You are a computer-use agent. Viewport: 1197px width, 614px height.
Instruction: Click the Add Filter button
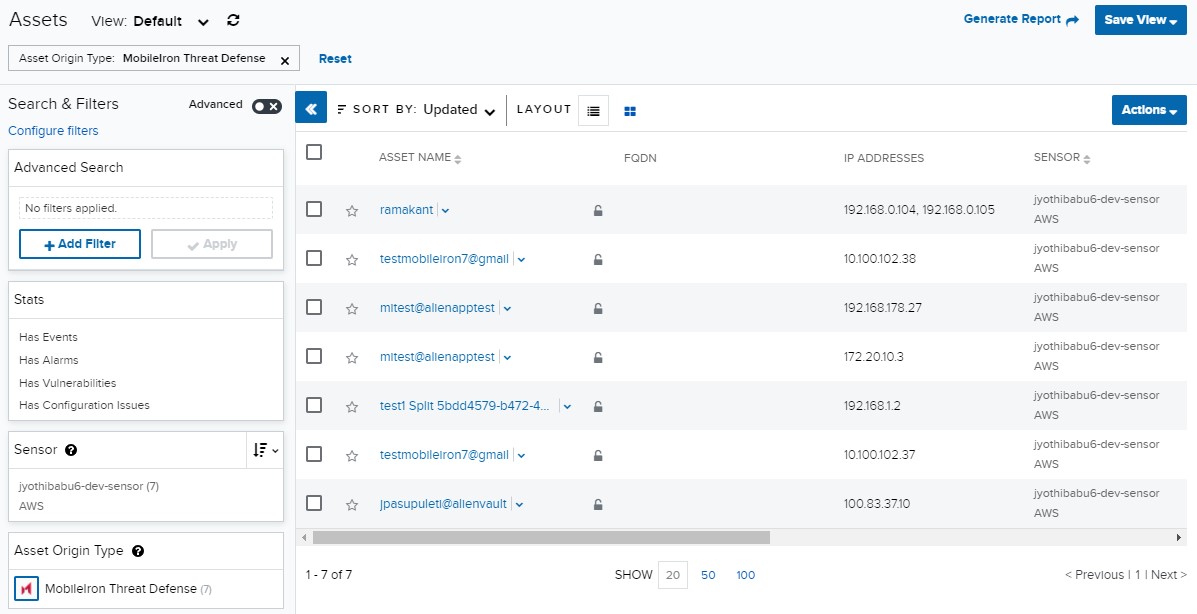79,244
